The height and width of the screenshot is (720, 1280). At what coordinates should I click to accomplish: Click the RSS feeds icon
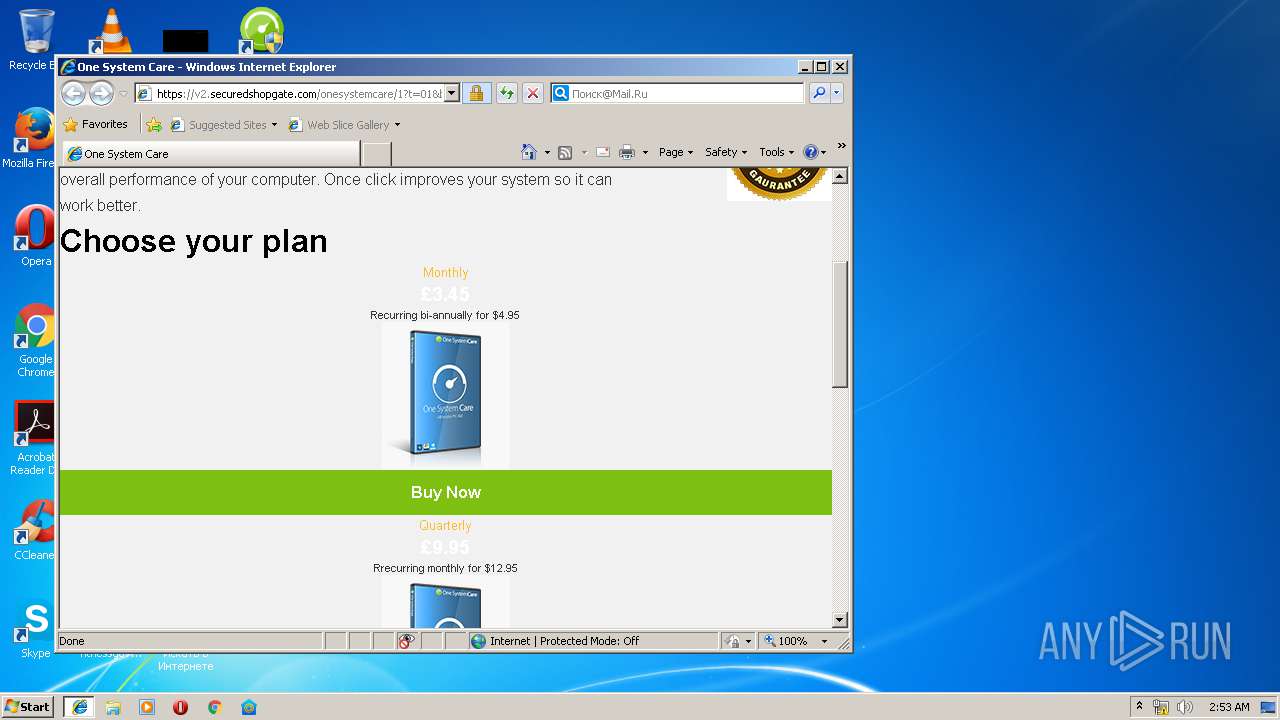coord(565,152)
